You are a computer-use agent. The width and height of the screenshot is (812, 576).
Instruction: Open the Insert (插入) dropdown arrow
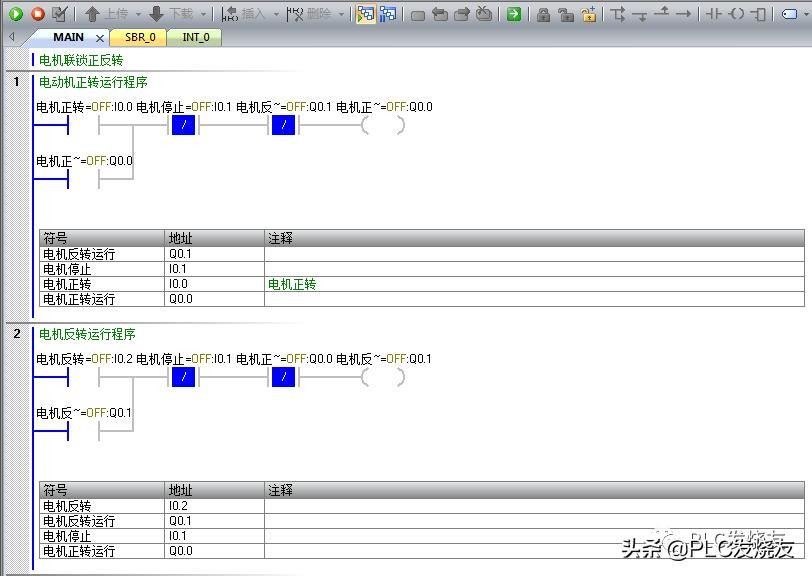(276, 14)
